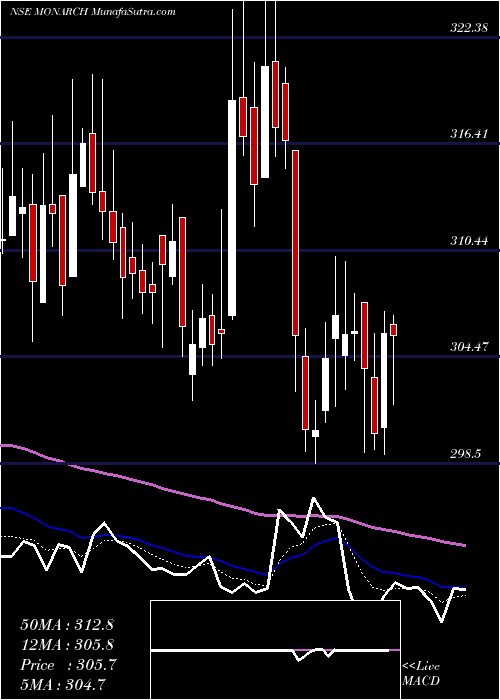Click the 298.5 price level label

point(466,454)
